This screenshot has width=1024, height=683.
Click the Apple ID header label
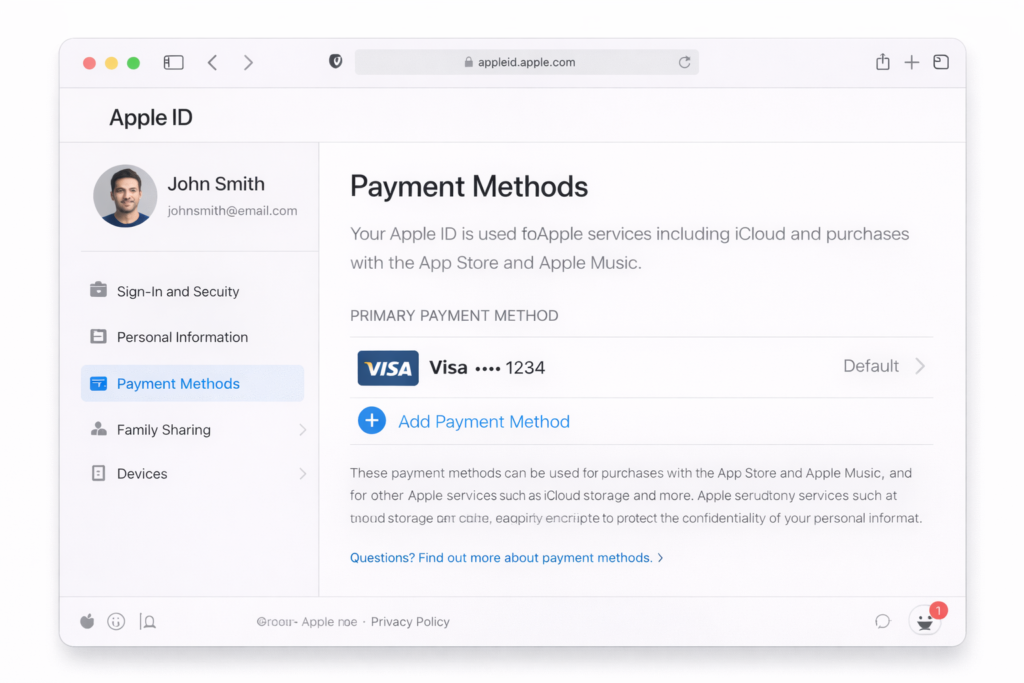pos(150,117)
